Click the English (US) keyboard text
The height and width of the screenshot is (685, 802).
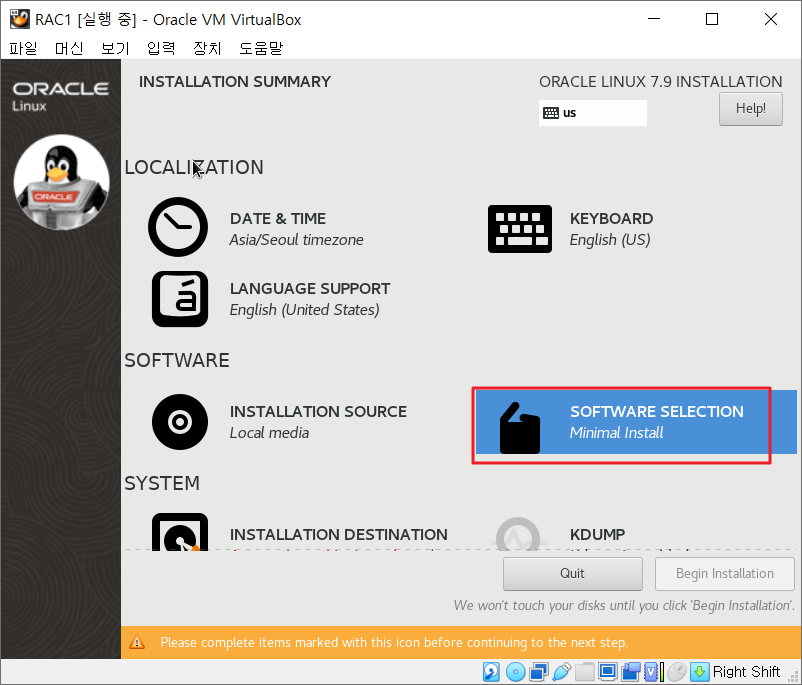[610, 240]
